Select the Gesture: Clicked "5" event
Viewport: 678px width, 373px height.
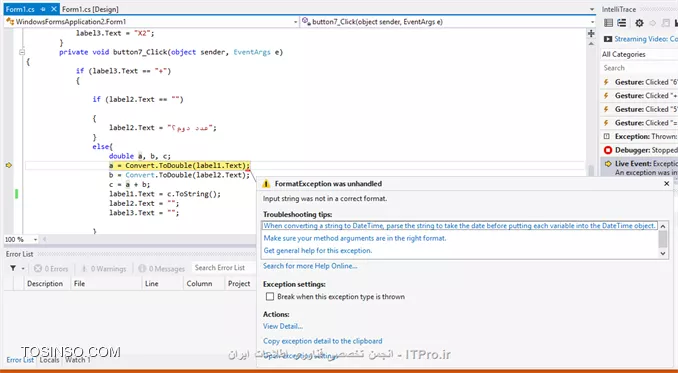tap(639, 109)
